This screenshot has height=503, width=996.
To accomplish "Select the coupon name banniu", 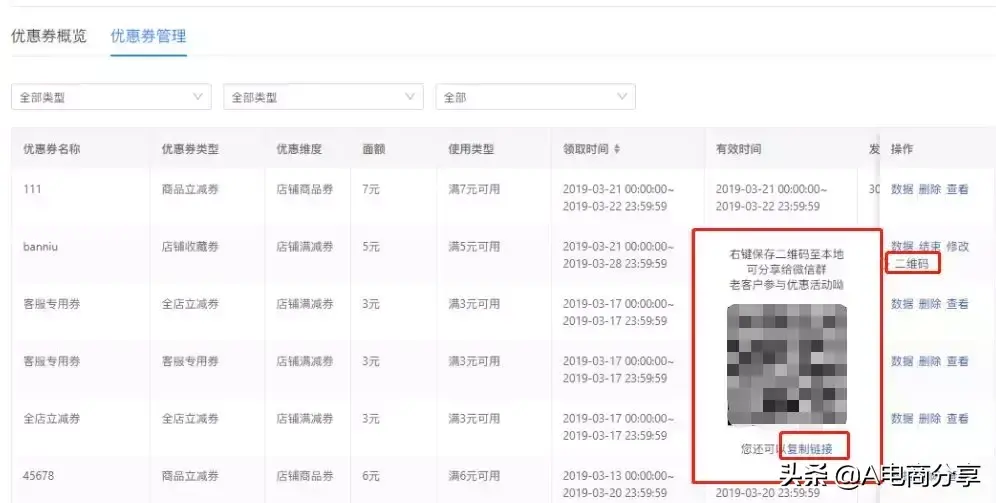I will 41,246.
